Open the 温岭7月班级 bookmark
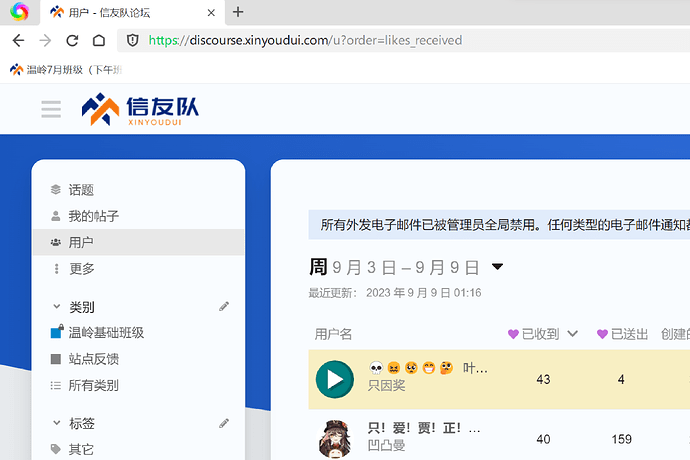 pyautogui.click(x=66, y=70)
